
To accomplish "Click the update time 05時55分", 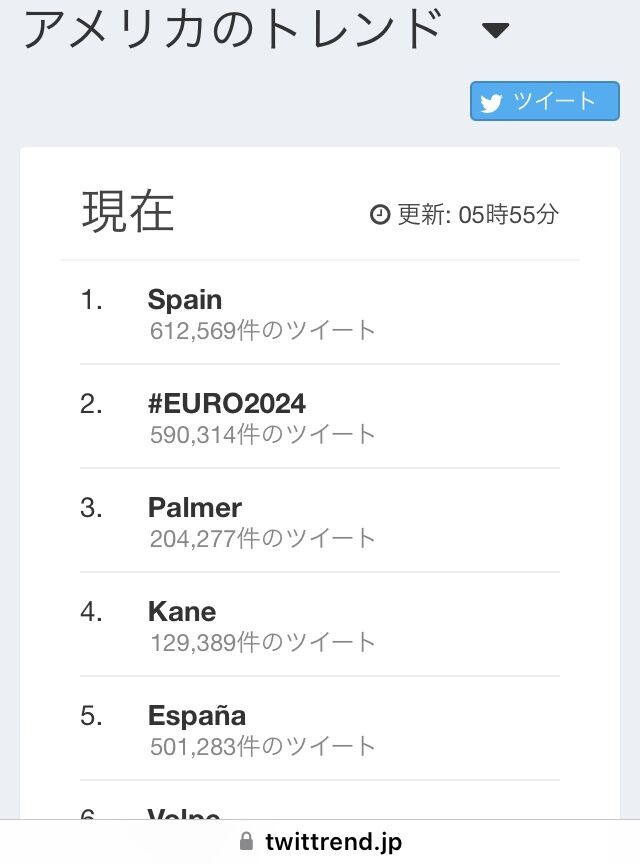I will click(508, 214).
